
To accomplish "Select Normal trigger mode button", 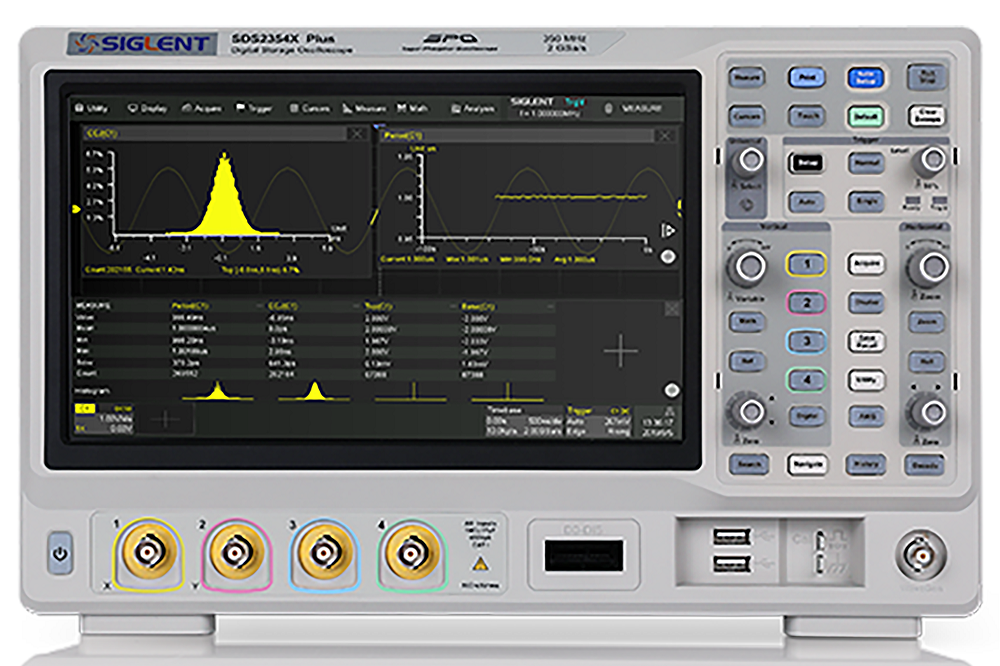I will (865, 163).
